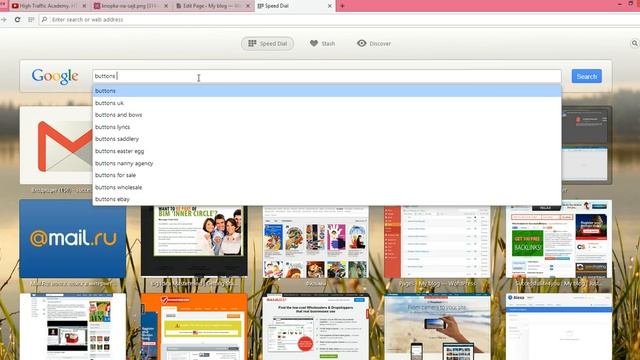
Task: Open the Pages My blog WordPress tile
Action: (437, 242)
